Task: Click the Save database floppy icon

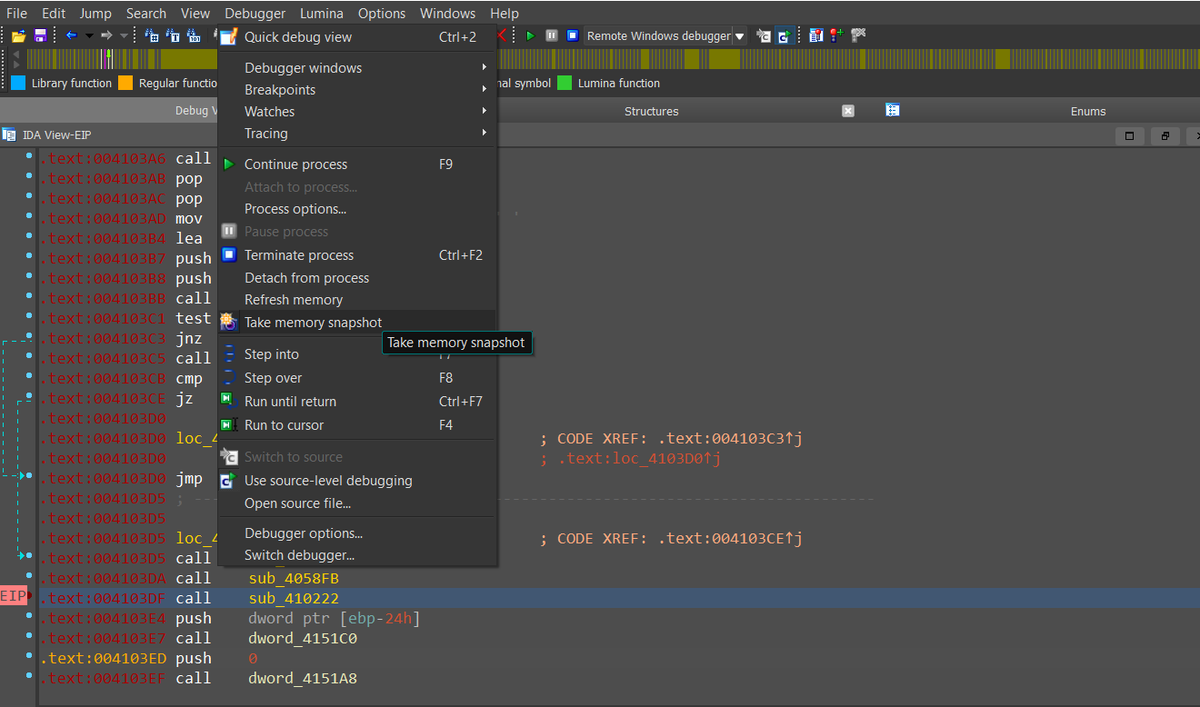Action: [x=40, y=36]
